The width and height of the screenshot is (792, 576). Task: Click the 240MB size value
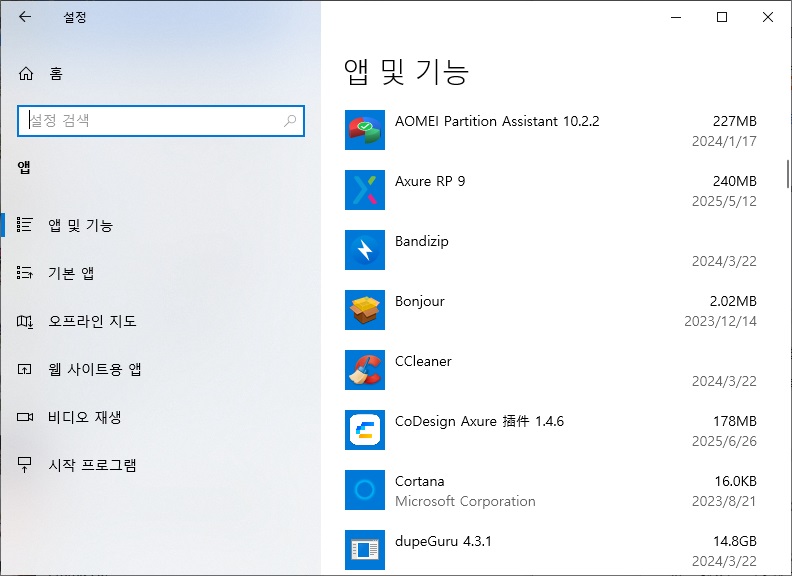coord(734,181)
